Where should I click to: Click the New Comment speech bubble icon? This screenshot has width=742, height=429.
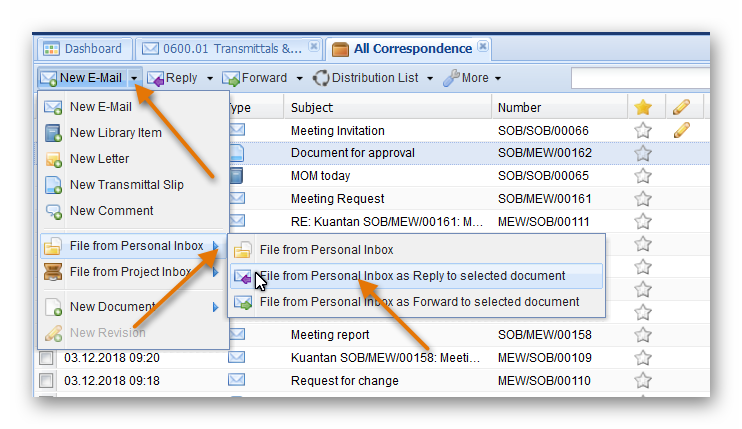(x=53, y=211)
